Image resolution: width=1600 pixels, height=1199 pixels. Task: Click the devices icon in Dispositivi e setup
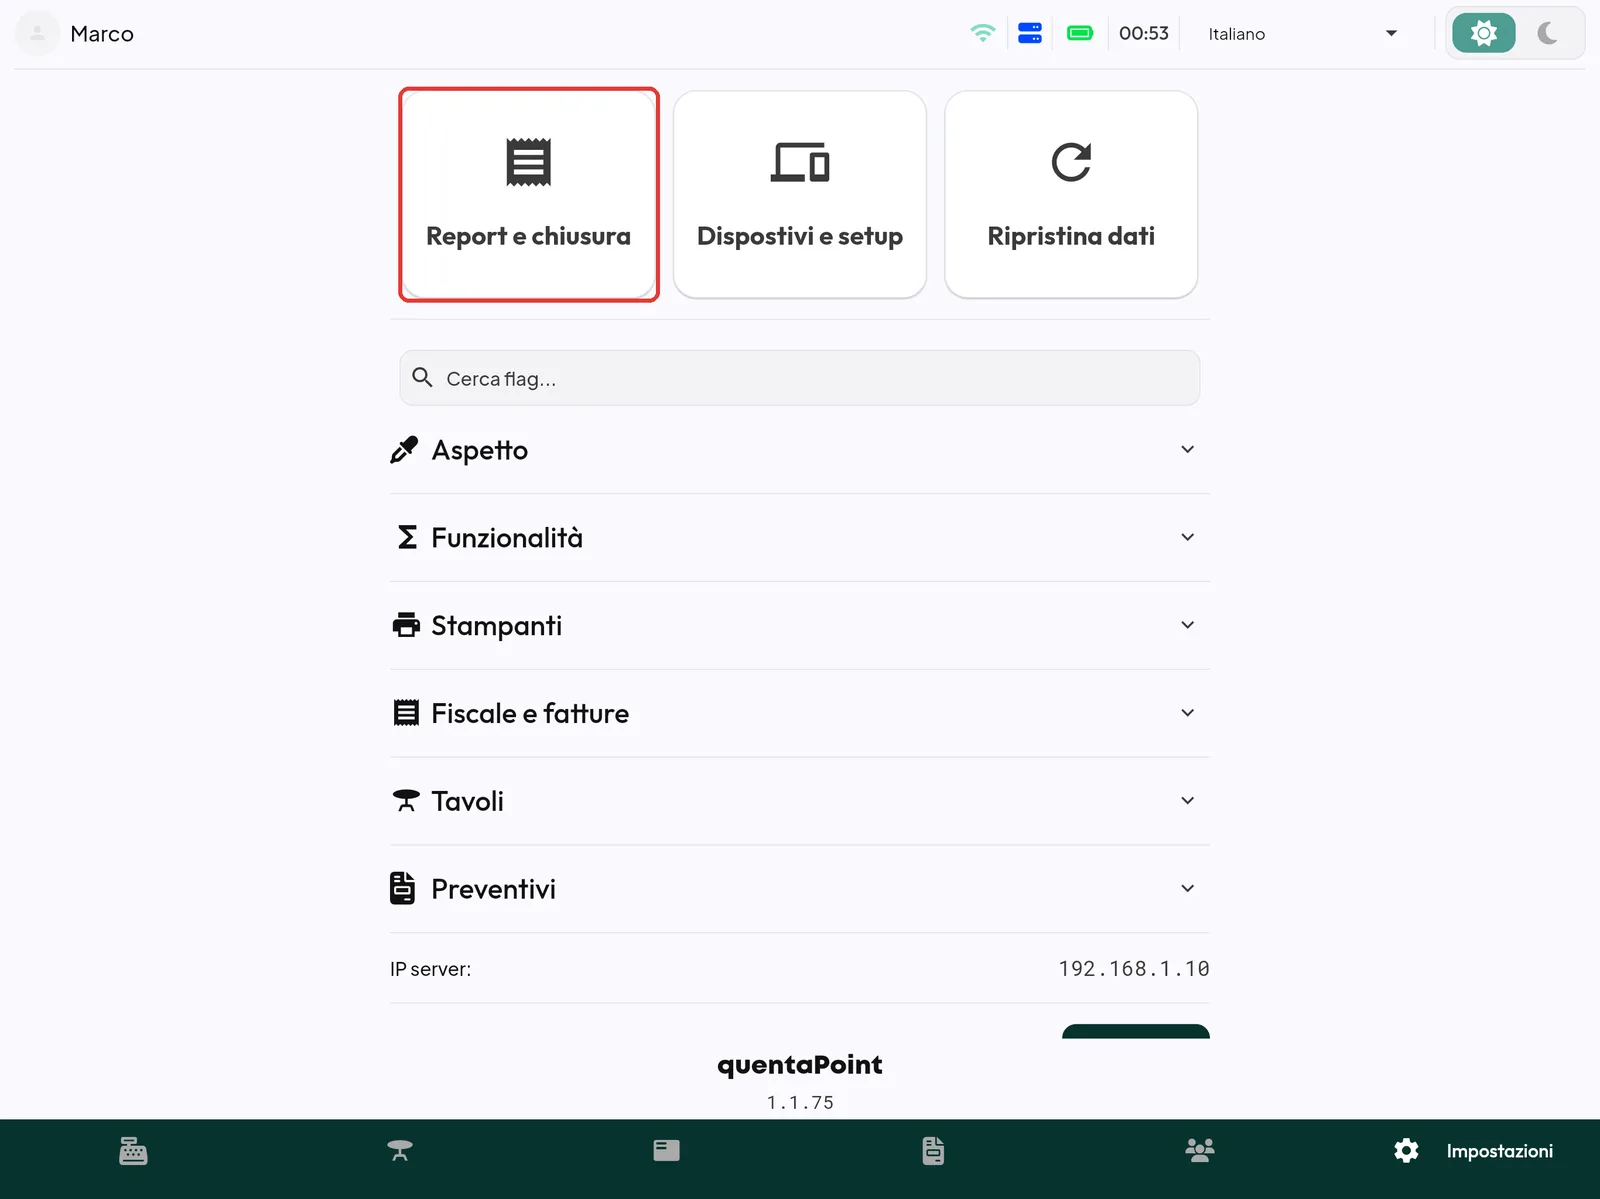[800, 163]
